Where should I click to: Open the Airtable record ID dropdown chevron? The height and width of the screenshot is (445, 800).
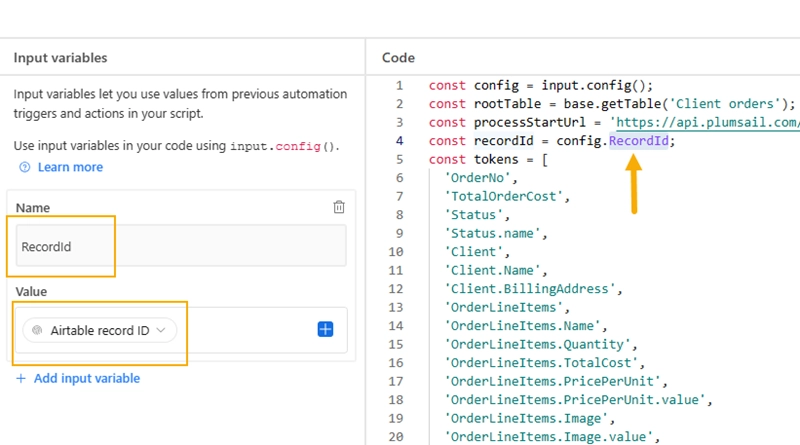click(161, 330)
